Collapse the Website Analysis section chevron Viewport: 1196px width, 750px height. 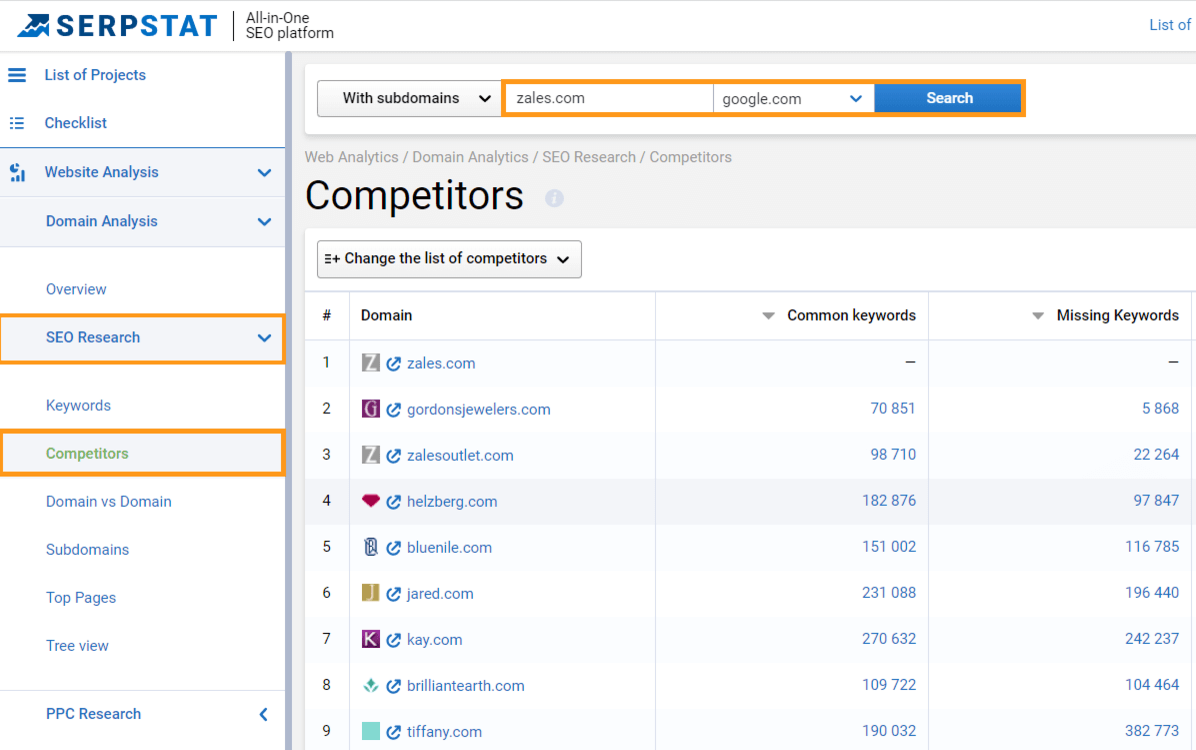264,172
